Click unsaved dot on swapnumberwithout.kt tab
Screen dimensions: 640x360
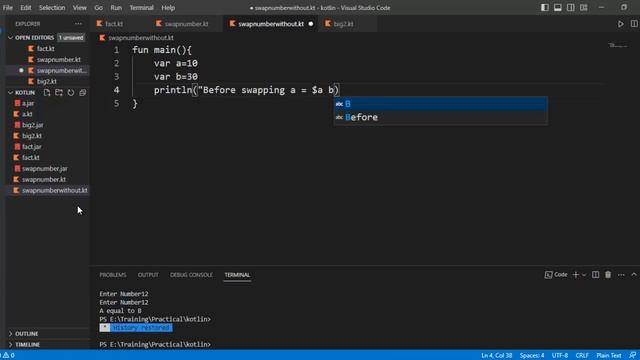[x=311, y=24]
